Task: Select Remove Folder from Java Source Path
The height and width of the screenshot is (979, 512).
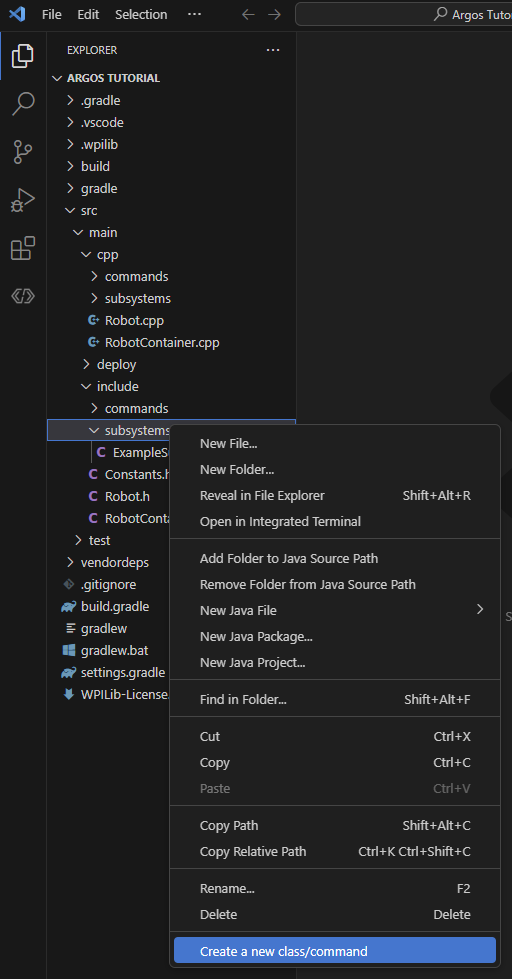Action: (x=335, y=585)
